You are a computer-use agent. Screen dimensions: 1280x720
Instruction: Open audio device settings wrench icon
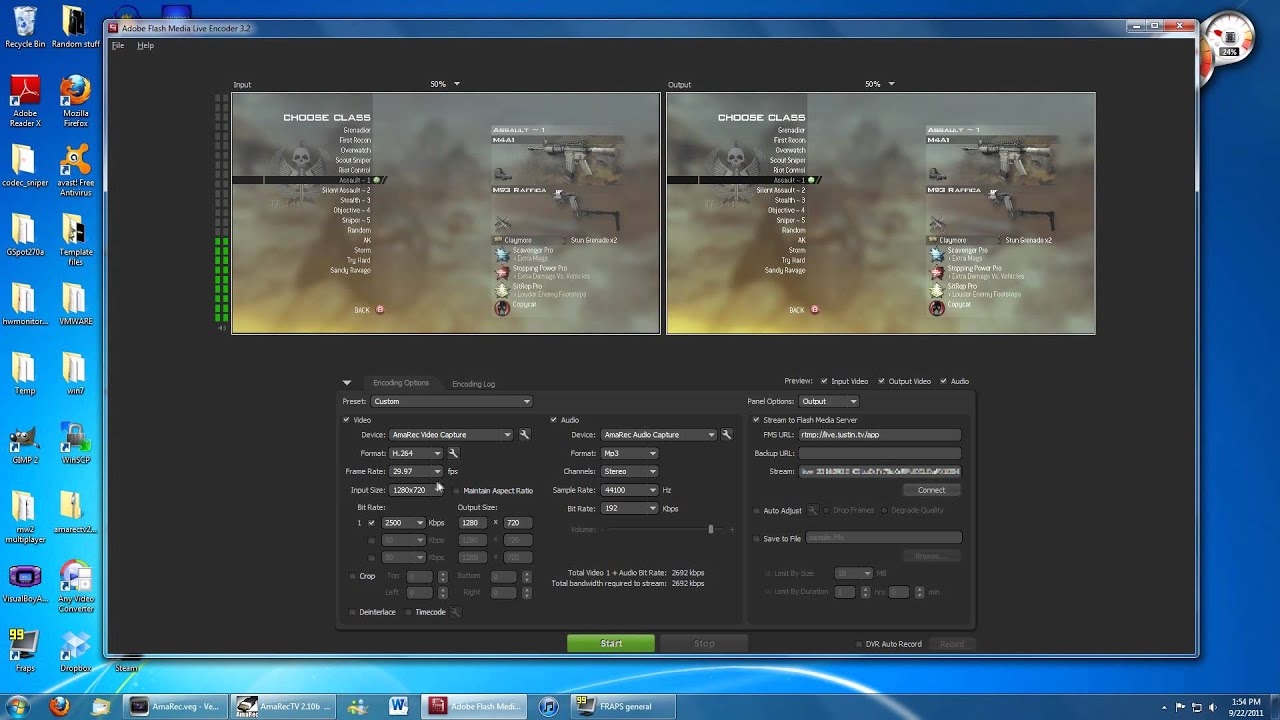(x=727, y=435)
